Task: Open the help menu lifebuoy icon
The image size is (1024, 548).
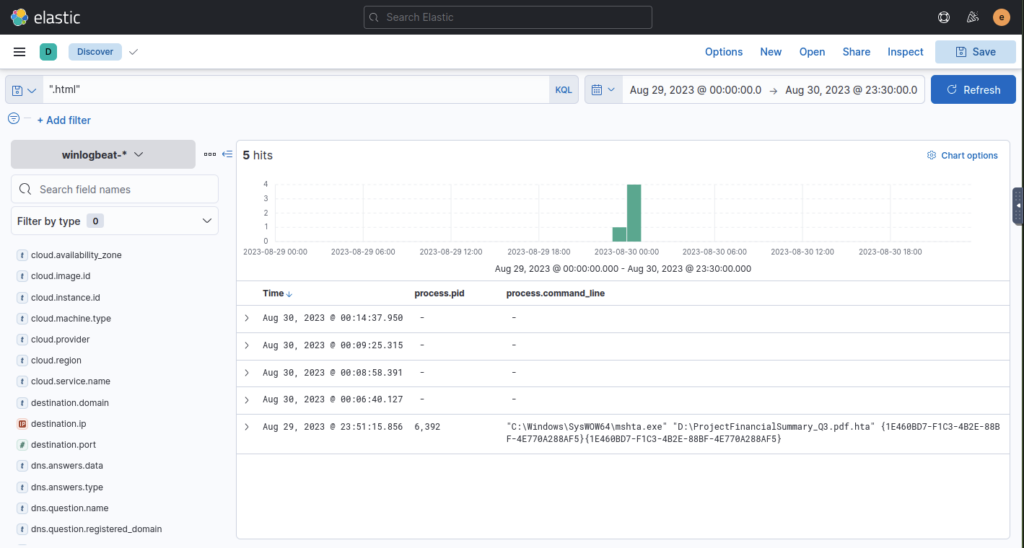Action: tap(944, 18)
